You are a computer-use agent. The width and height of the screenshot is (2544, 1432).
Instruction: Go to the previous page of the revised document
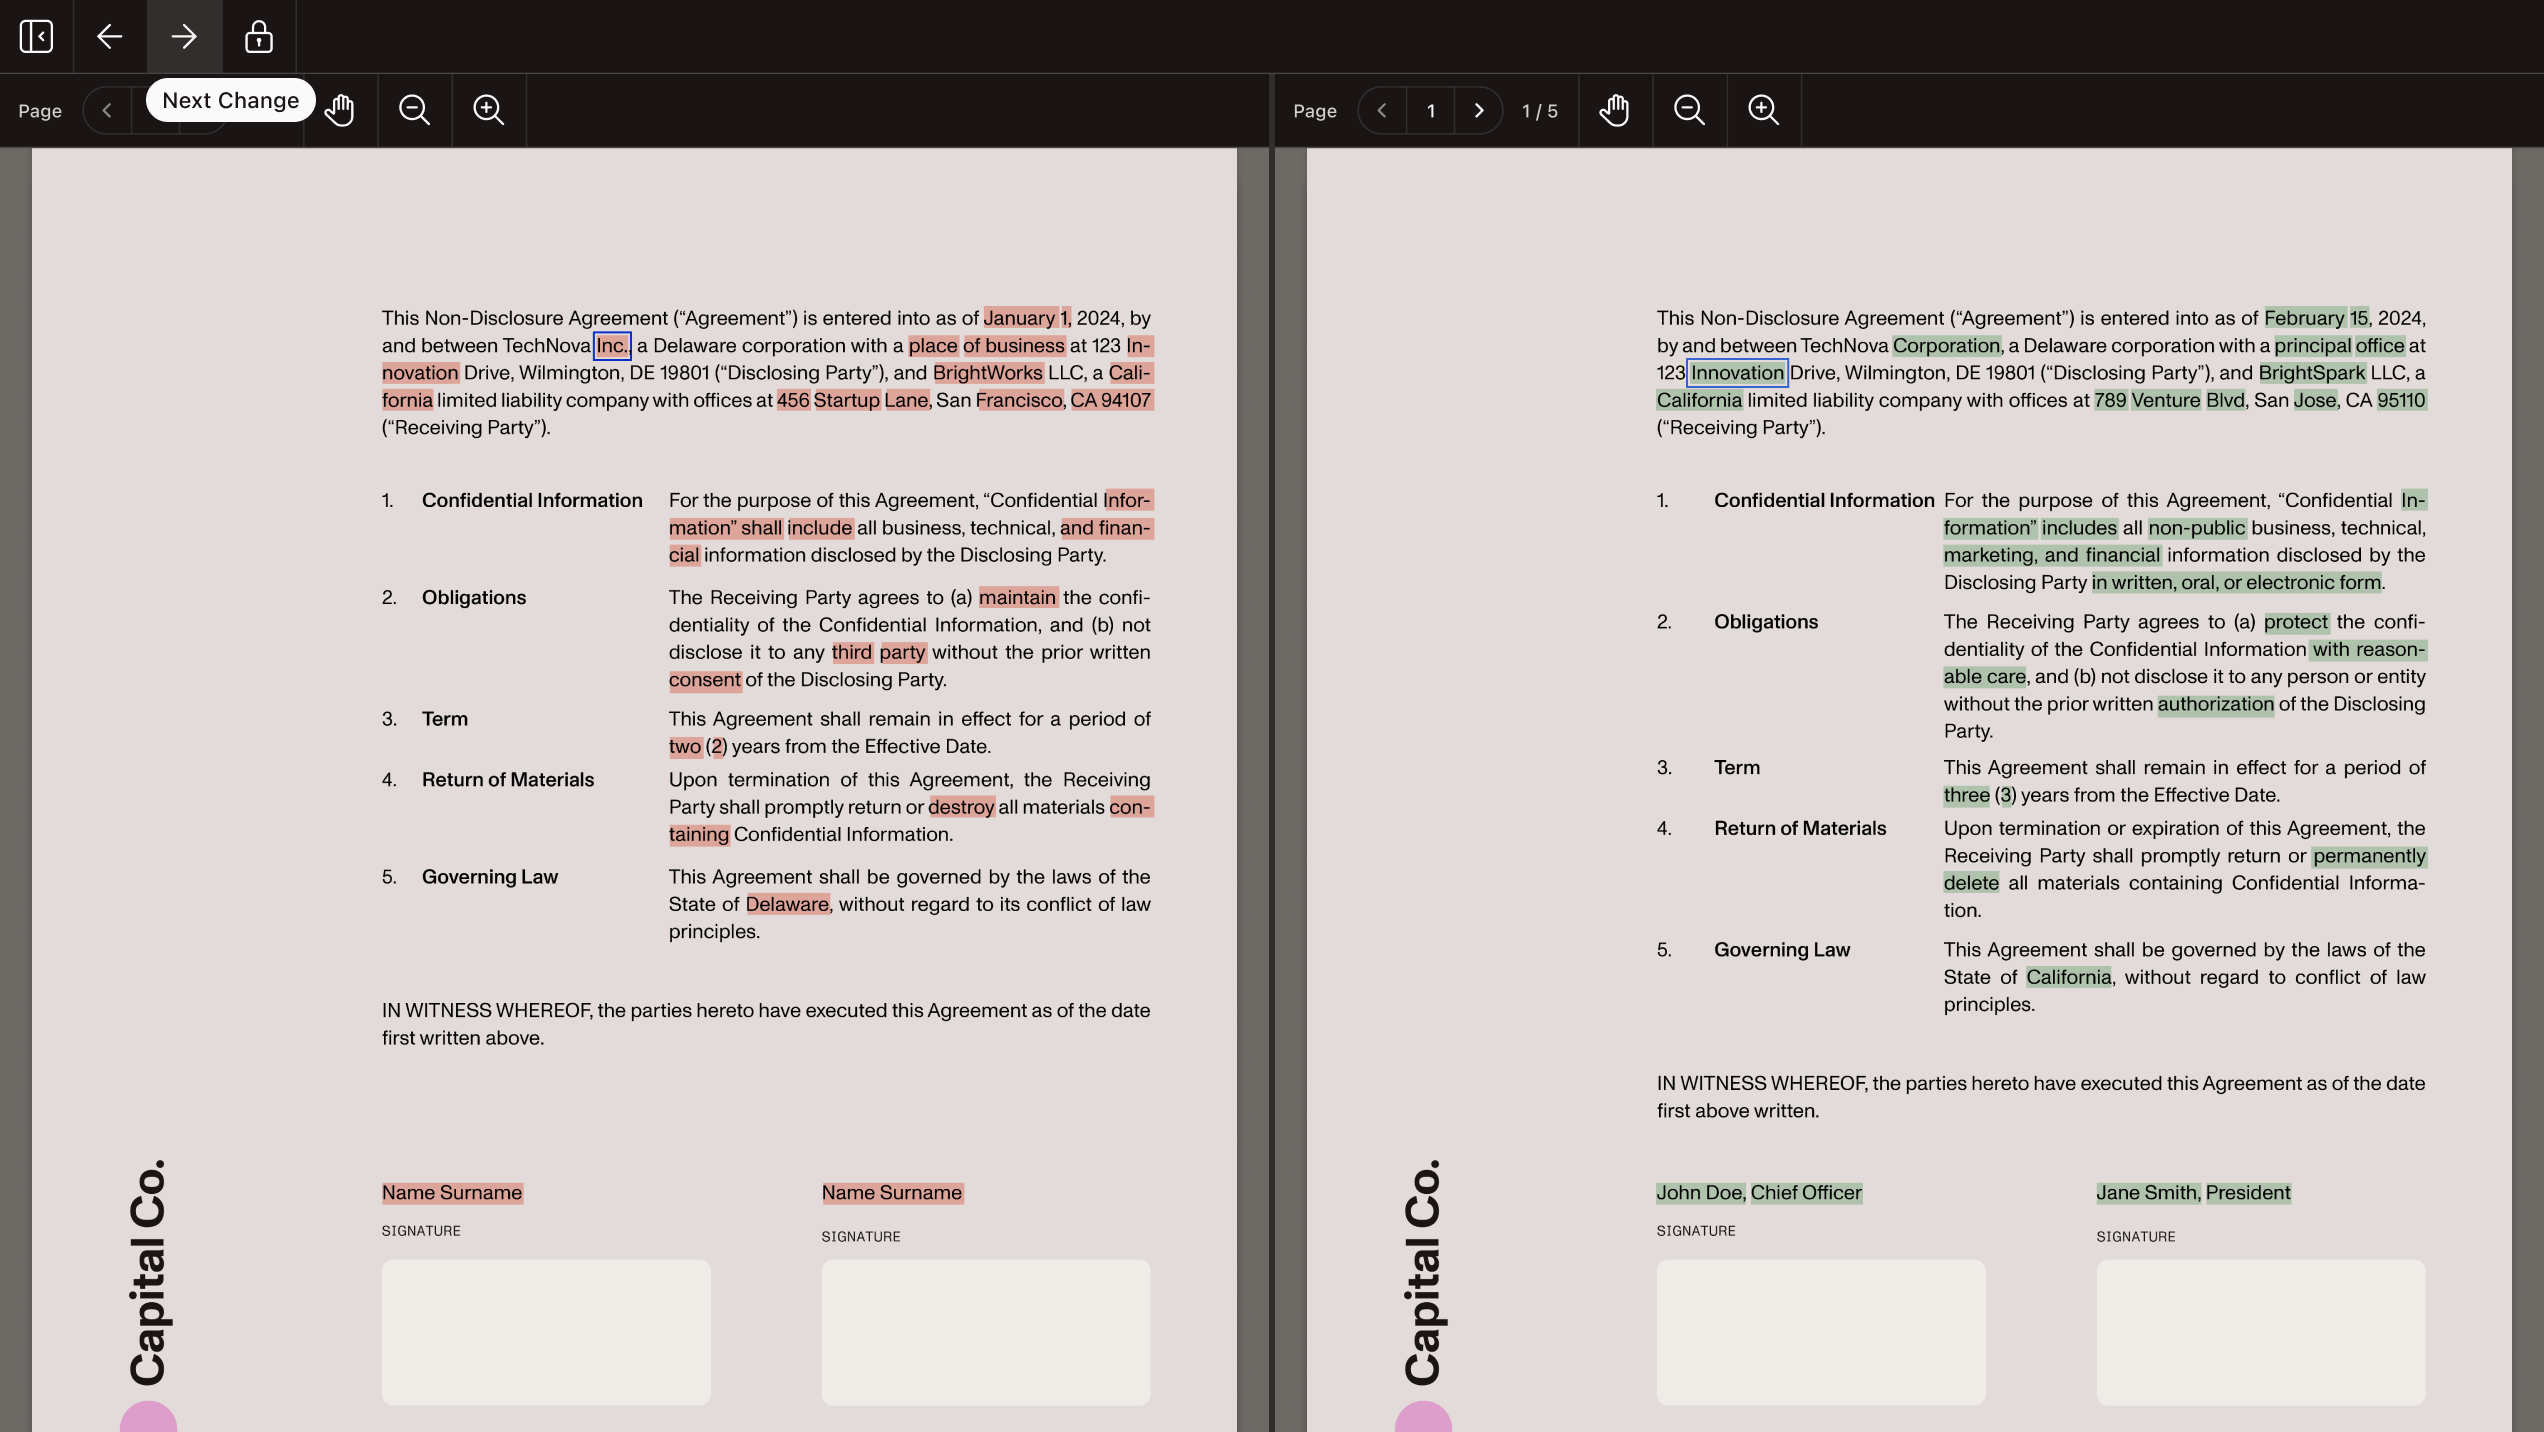click(1381, 111)
